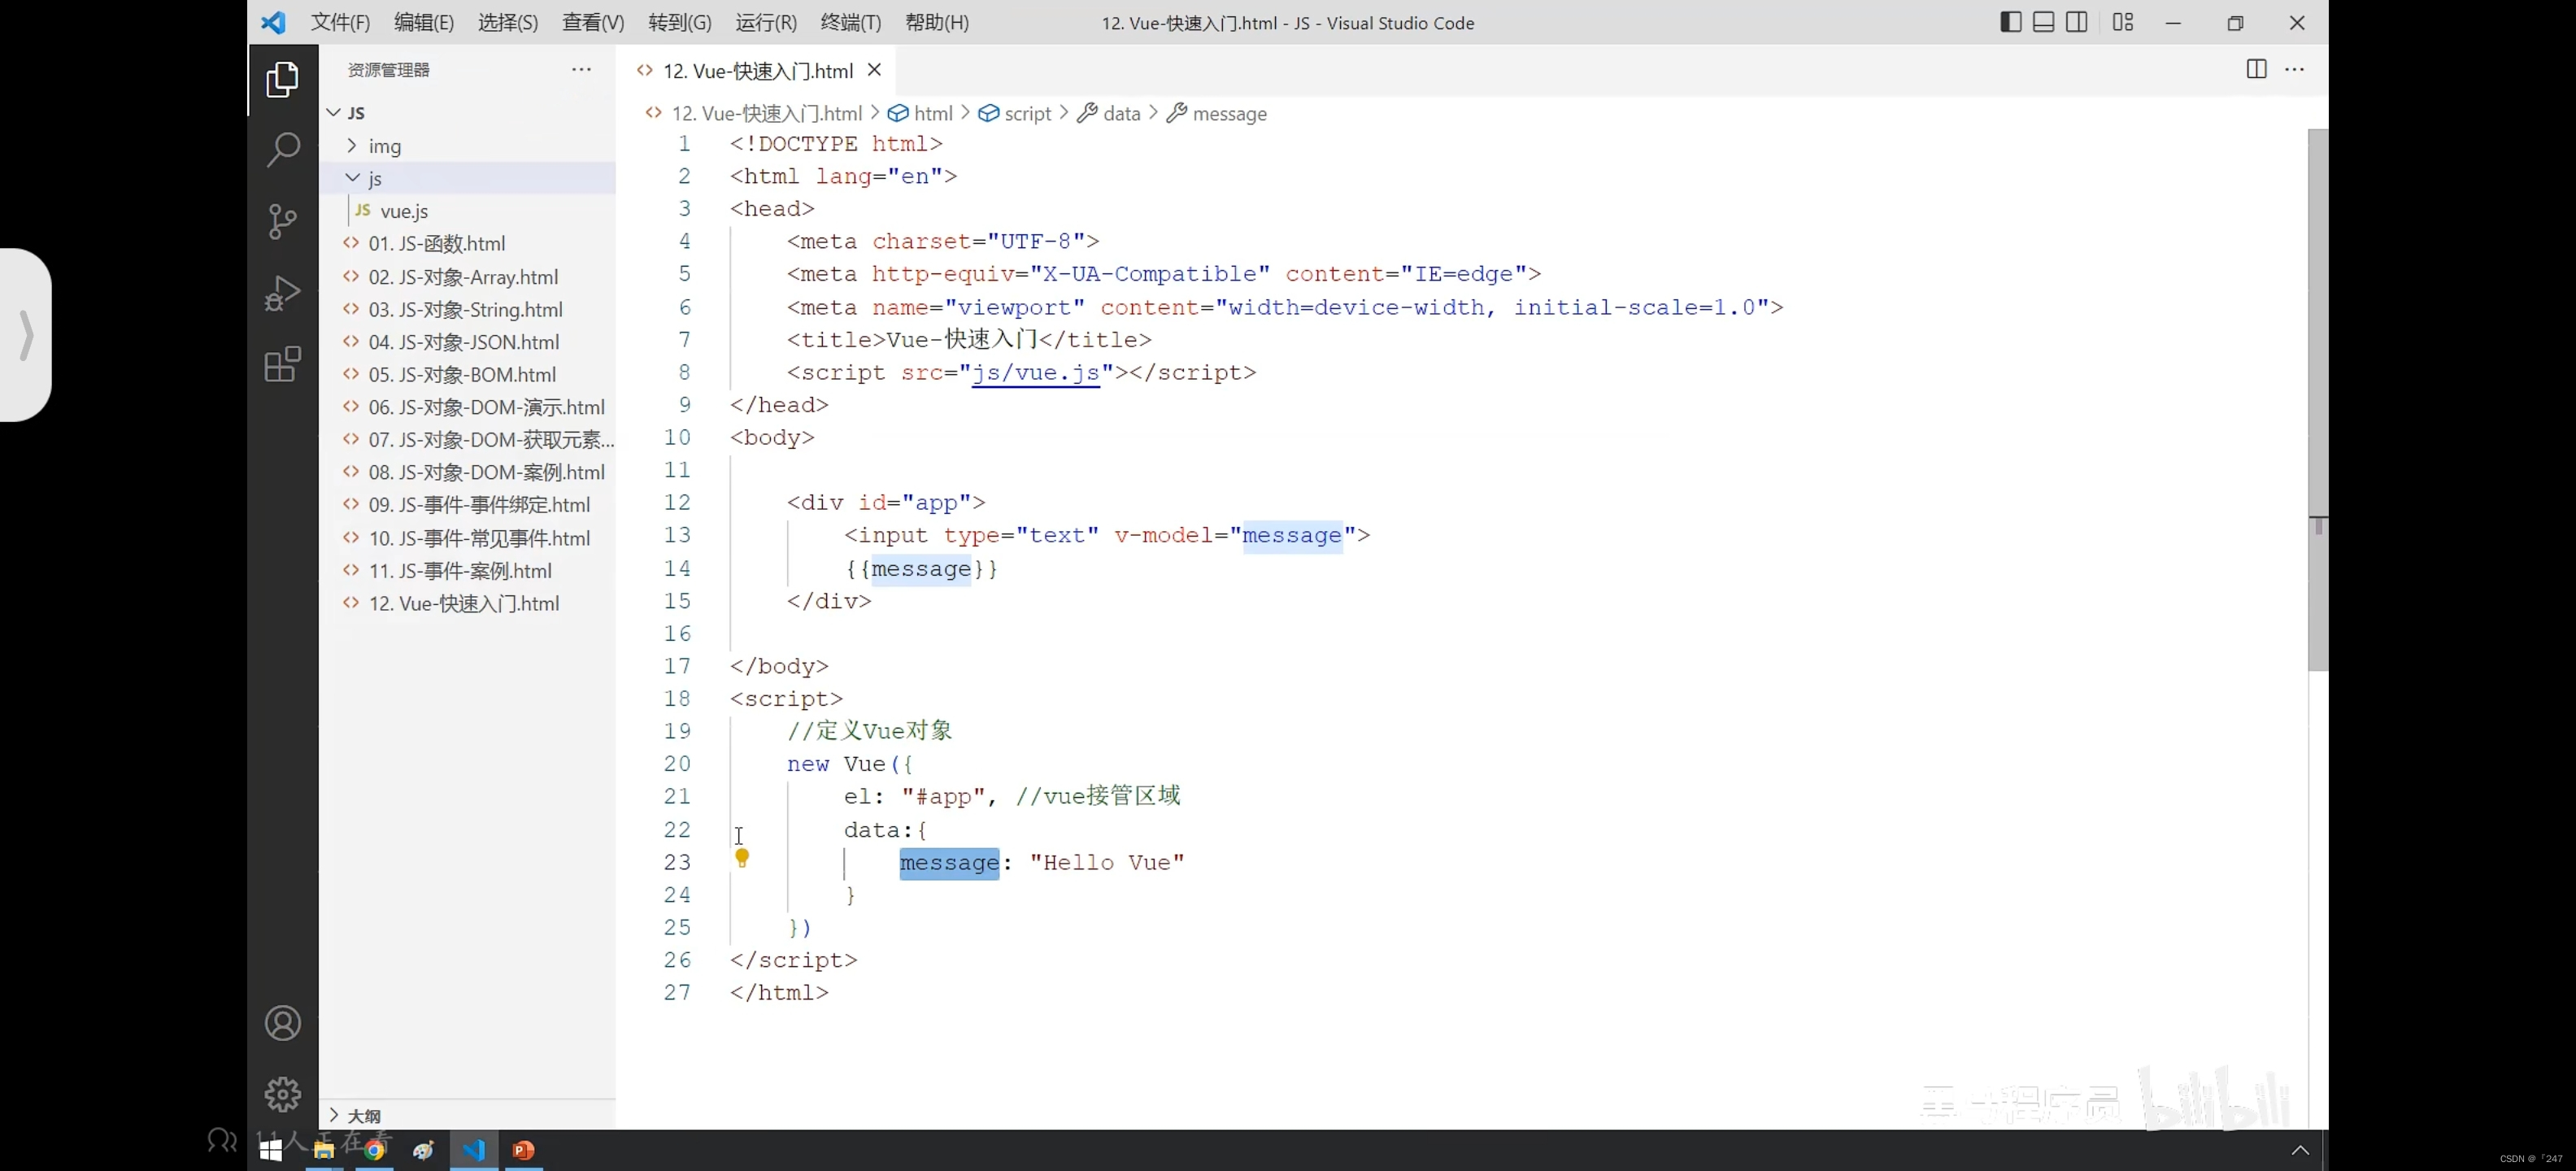Click the script breadcrumb item
This screenshot has height=1171, width=2576.
pos(1015,113)
